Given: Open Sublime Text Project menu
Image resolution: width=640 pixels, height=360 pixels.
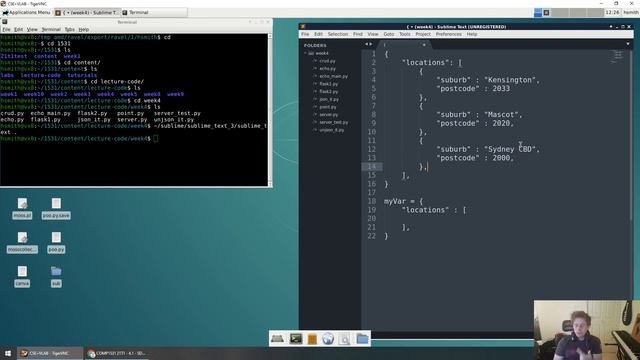Looking at the screenshot, I should point(423,34).
